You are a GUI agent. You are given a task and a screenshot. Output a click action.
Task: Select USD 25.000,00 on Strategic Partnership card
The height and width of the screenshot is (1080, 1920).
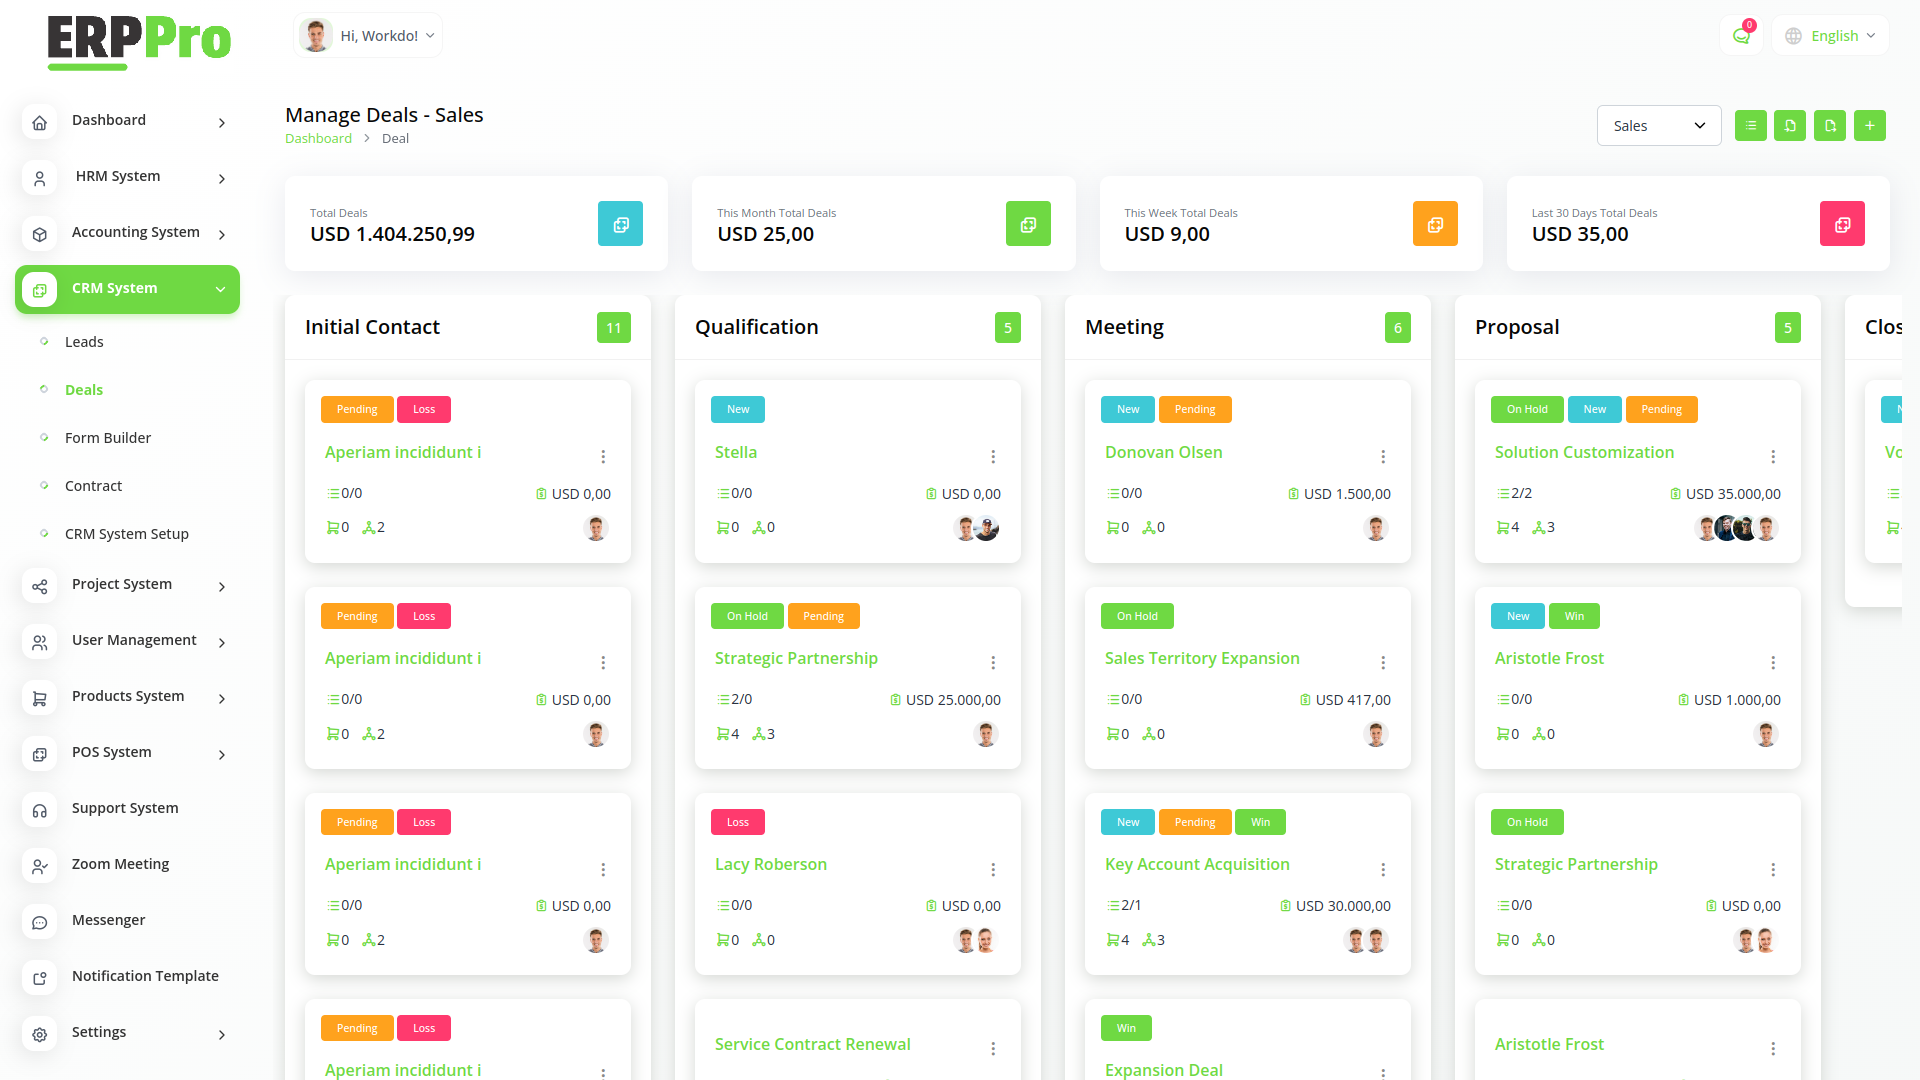pos(953,700)
